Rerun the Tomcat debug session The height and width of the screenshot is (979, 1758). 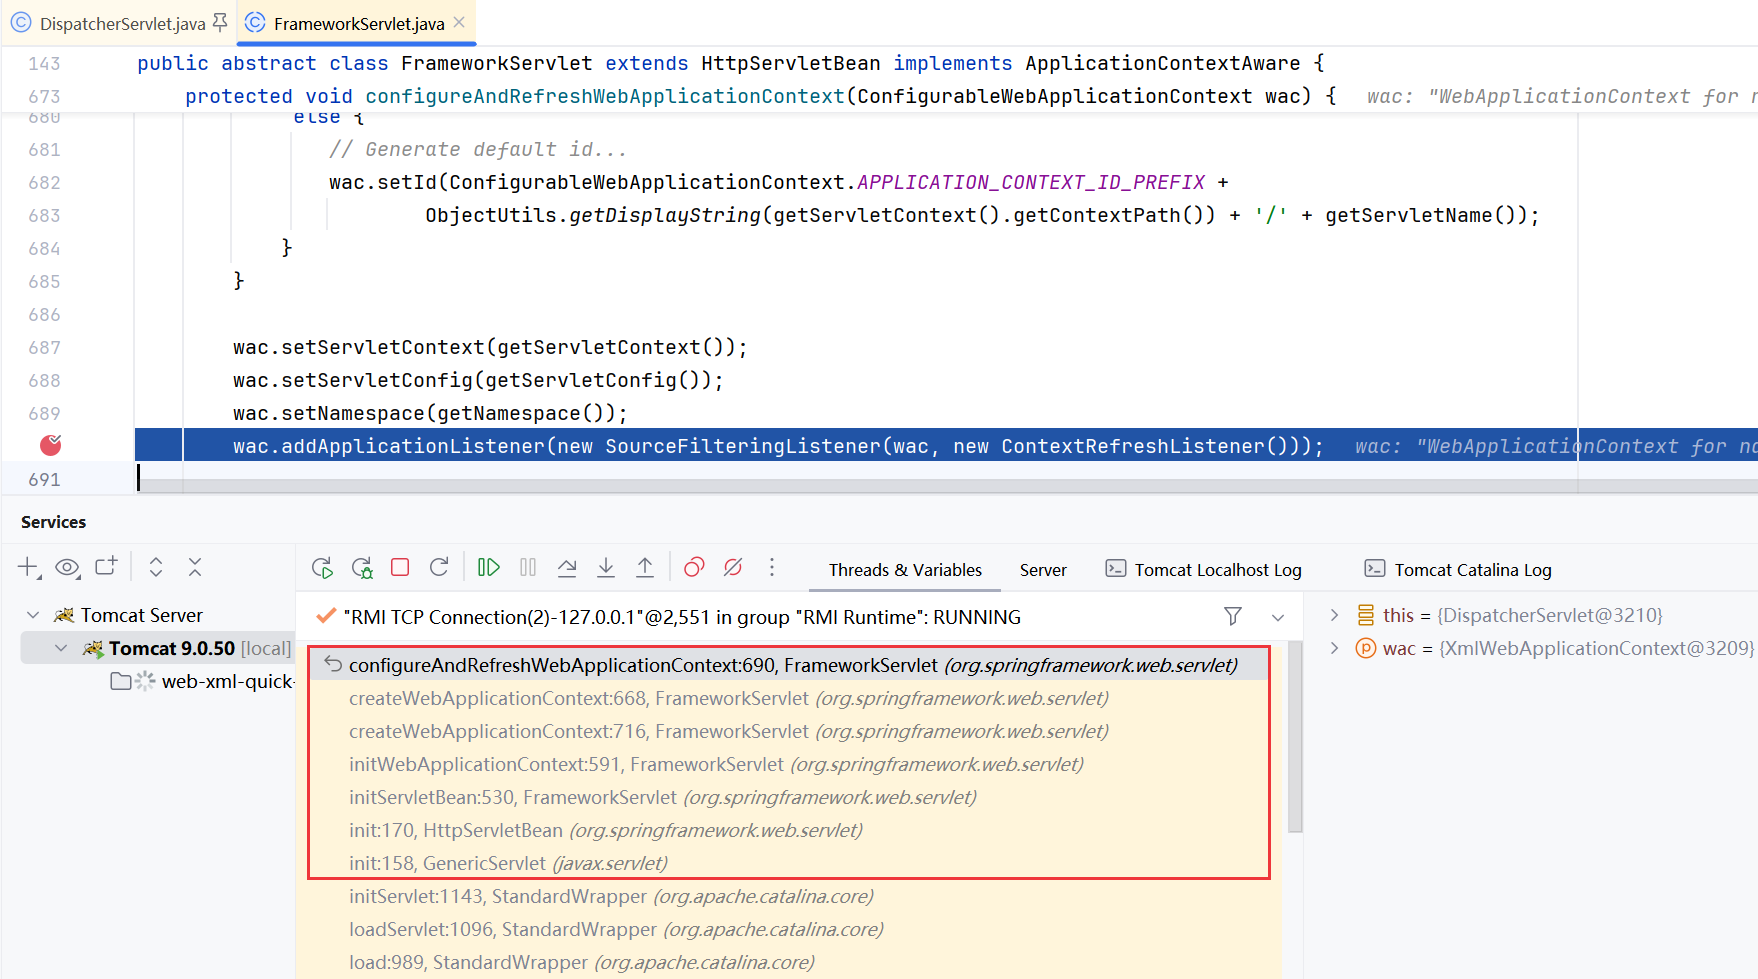pos(322,568)
